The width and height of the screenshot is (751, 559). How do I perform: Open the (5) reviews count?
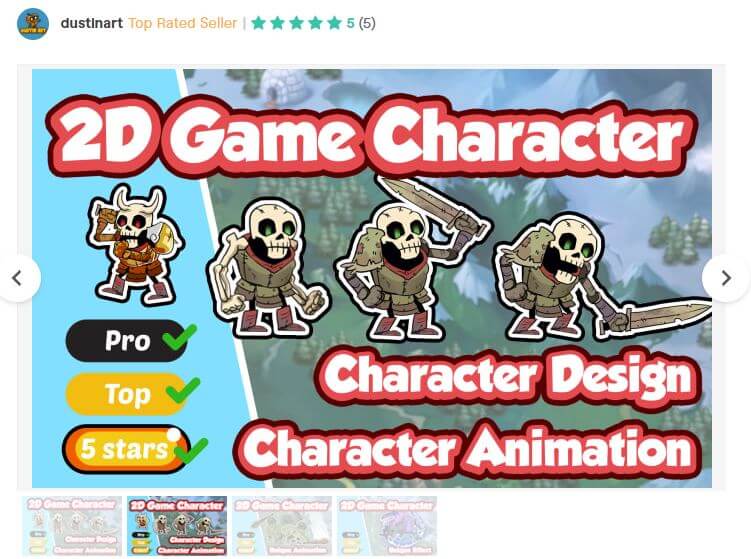click(367, 23)
